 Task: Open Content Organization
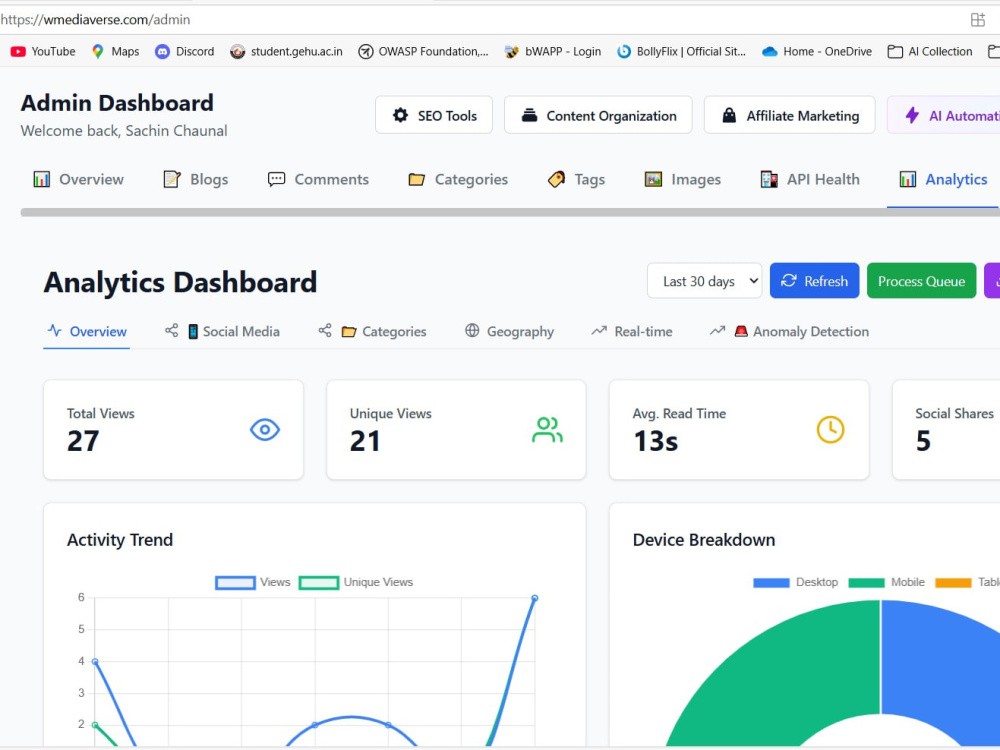(598, 115)
